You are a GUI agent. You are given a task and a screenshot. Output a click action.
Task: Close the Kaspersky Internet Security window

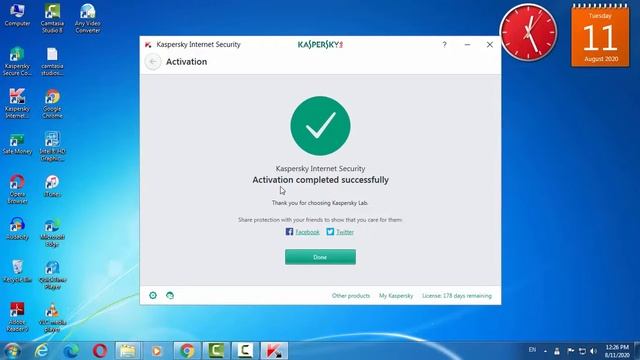coord(490,44)
